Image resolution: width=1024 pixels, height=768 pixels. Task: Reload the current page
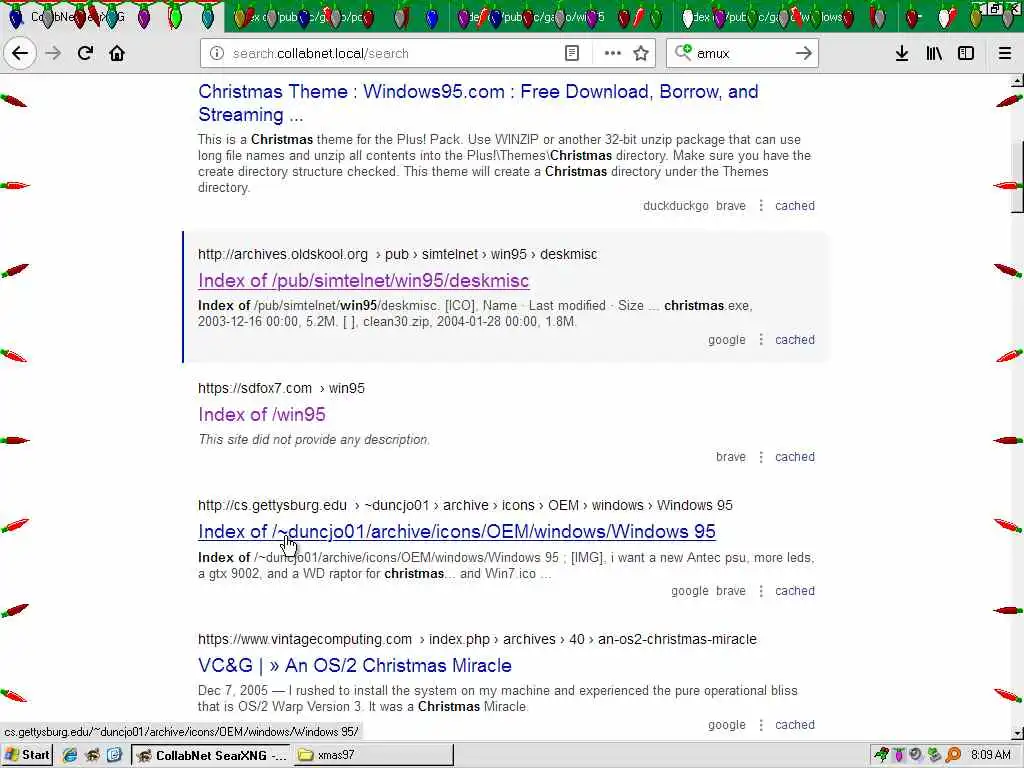point(85,53)
